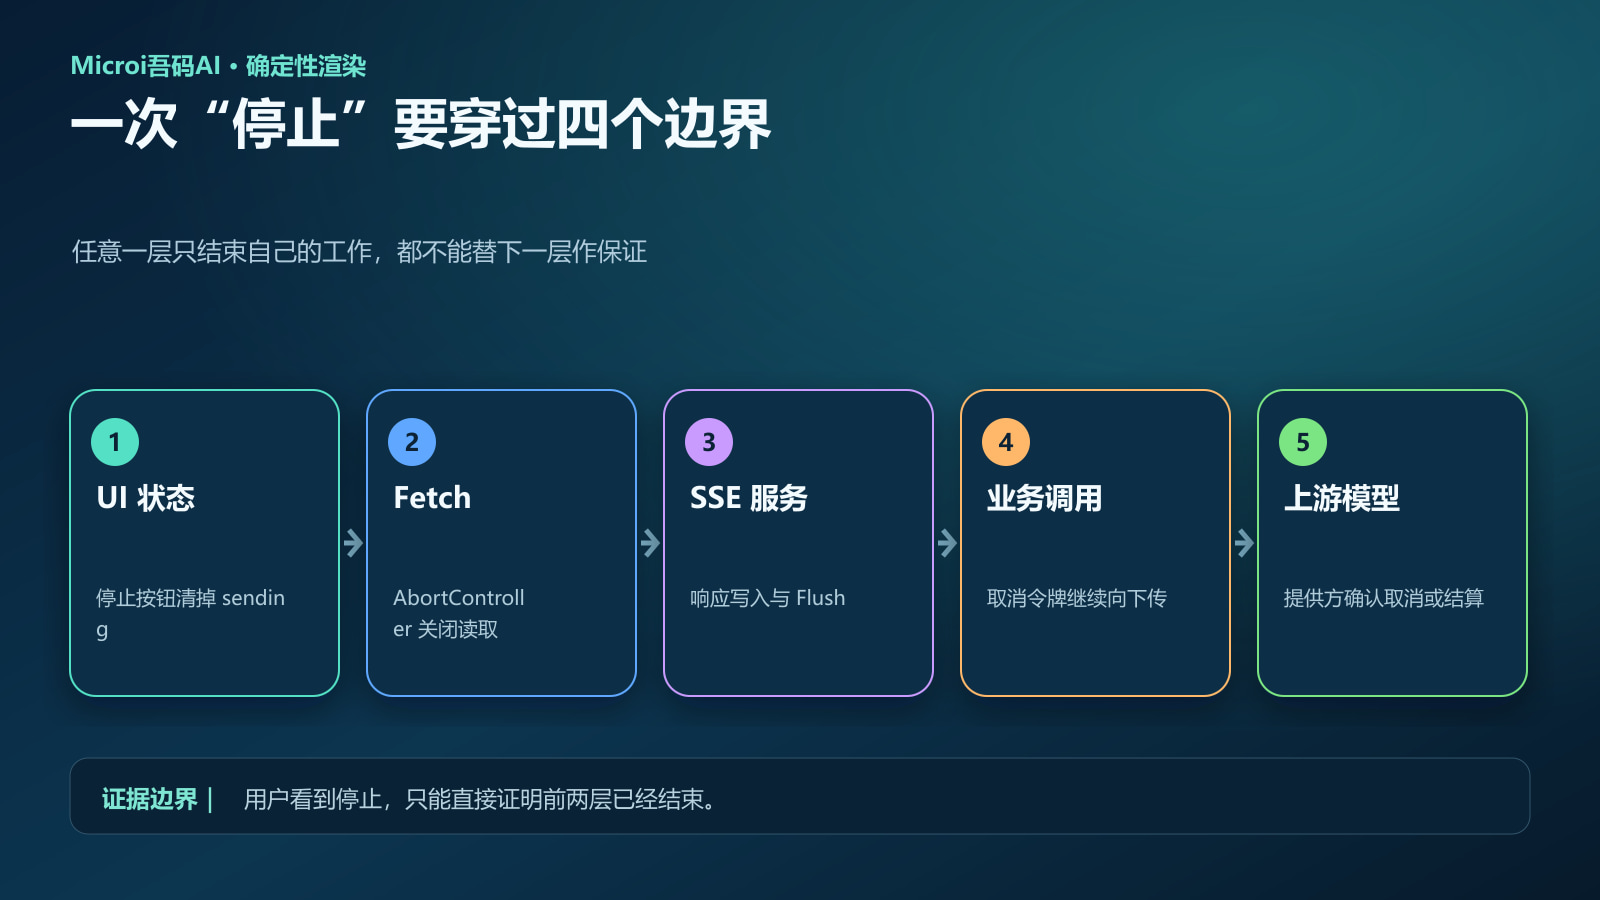Select the 'SSE 服务' card heading
This screenshot has width=1600, height=900.
[x=749, y=498]
